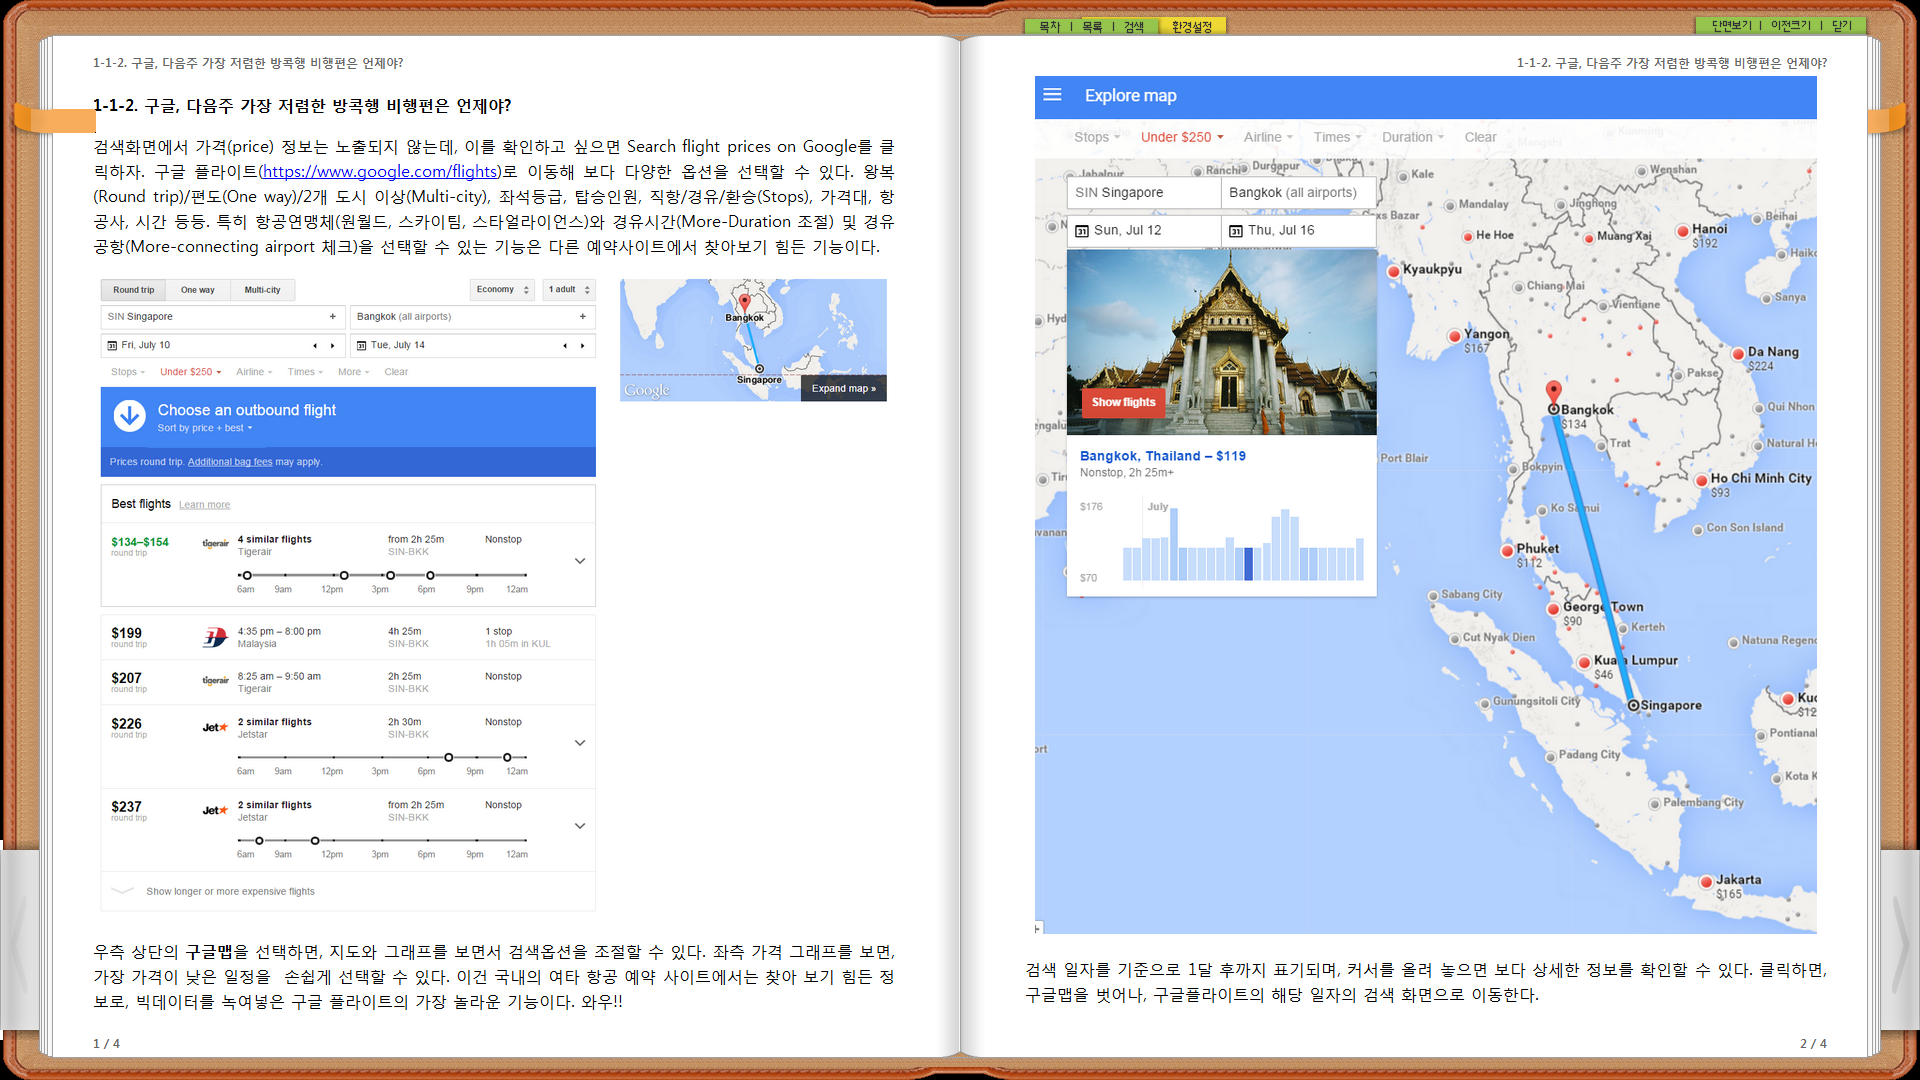Click Learn more beside Best flights

[x=204, y=505]
